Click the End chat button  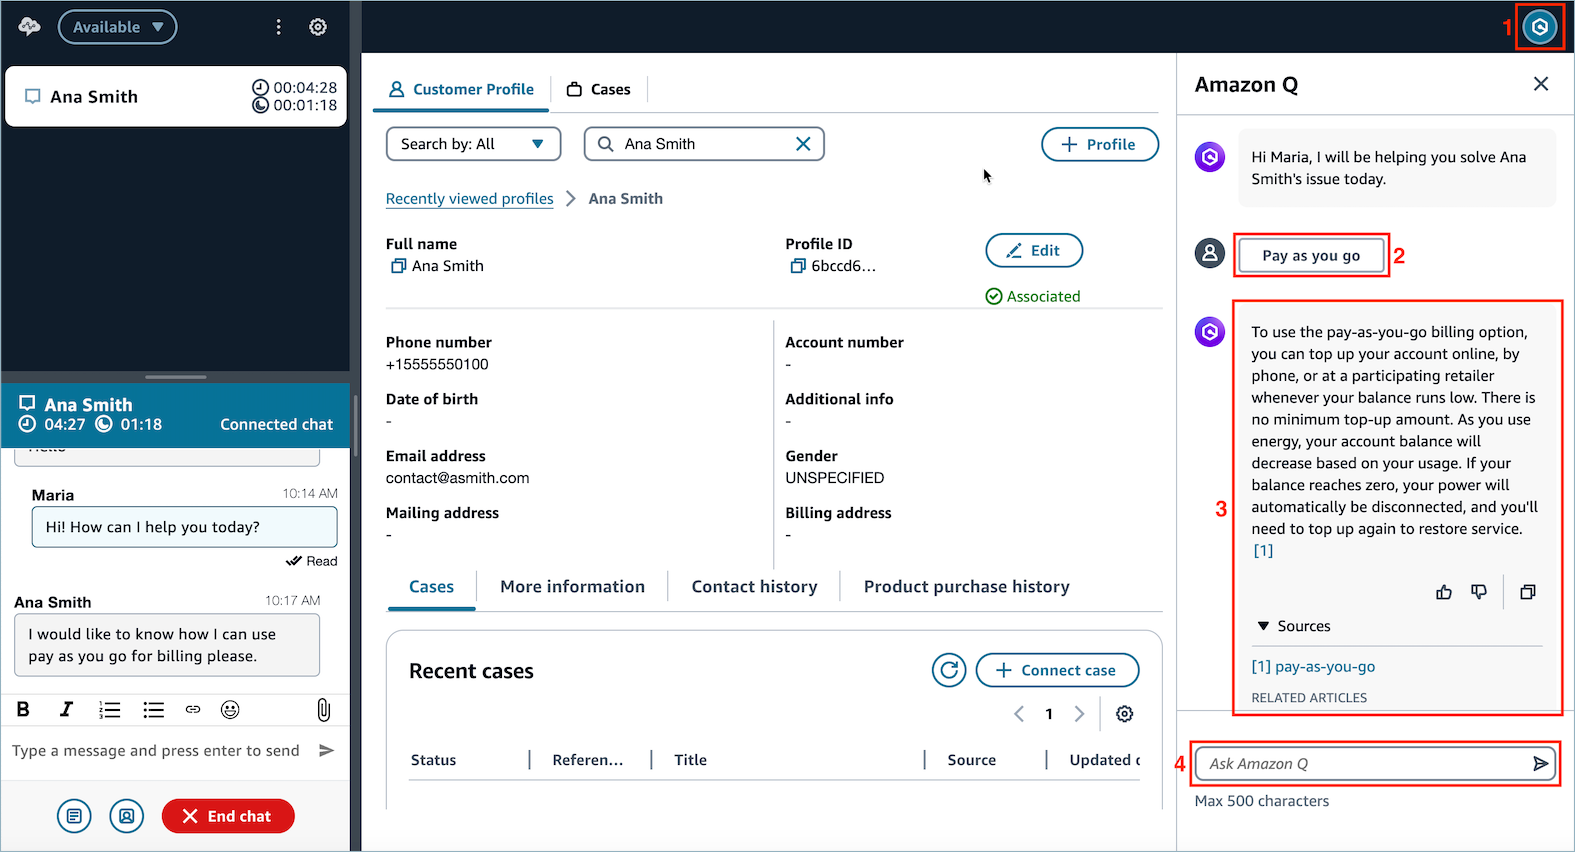click(x=228, y=816)
